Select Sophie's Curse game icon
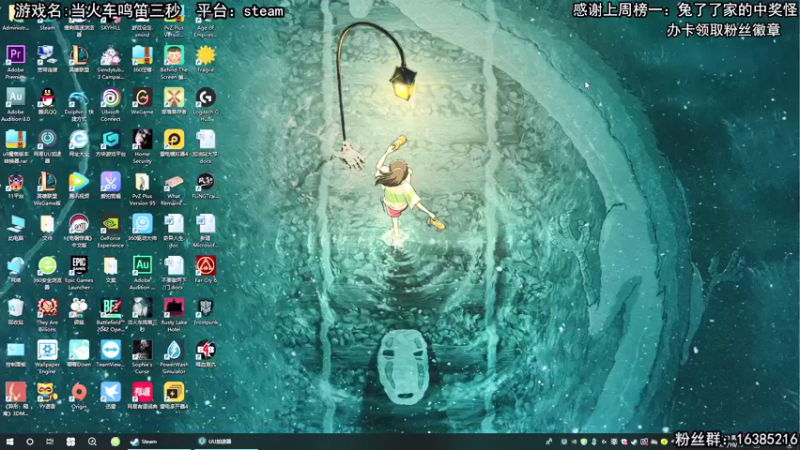The width and height of the screenshot is (800, 450). (142, 350)
